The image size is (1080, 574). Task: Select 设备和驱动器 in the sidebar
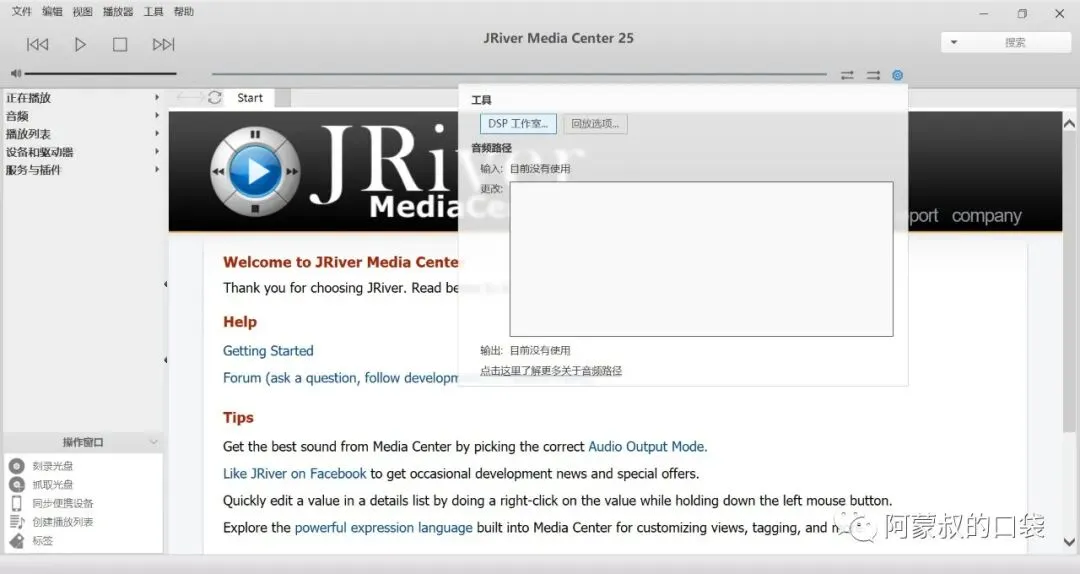tap(39, 152)
